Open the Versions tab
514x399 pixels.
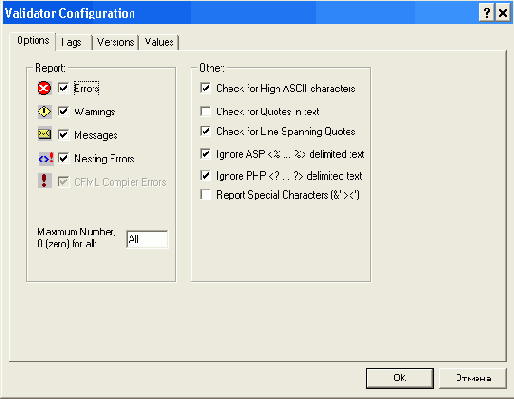pos(116,42)
